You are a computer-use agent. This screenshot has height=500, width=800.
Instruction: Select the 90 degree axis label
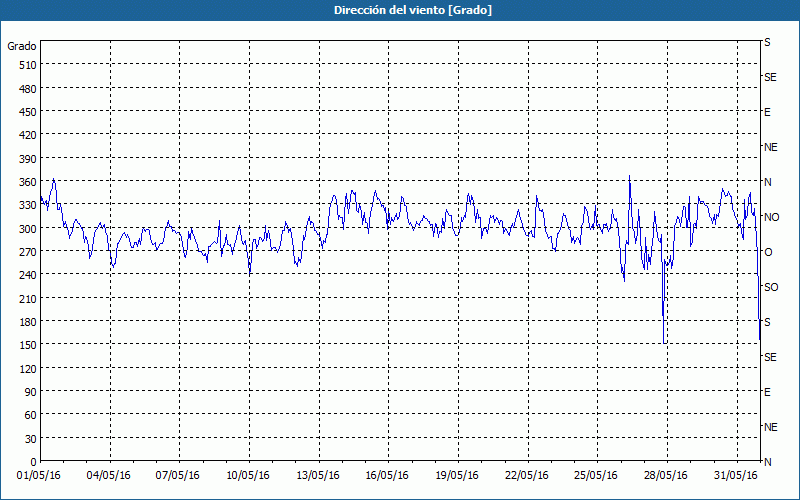[31, 392]
